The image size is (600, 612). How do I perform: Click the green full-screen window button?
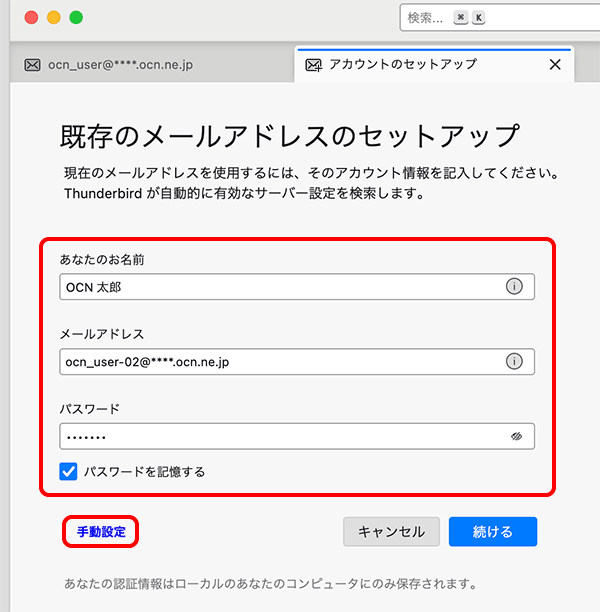tap(76, 18)
